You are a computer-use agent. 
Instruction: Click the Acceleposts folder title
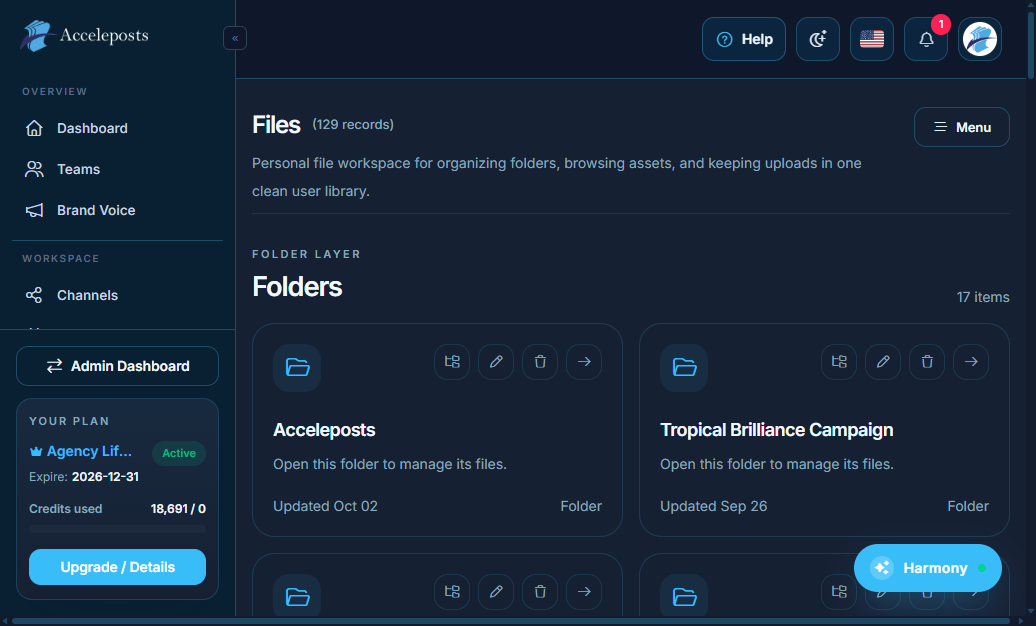pos(324,430)
